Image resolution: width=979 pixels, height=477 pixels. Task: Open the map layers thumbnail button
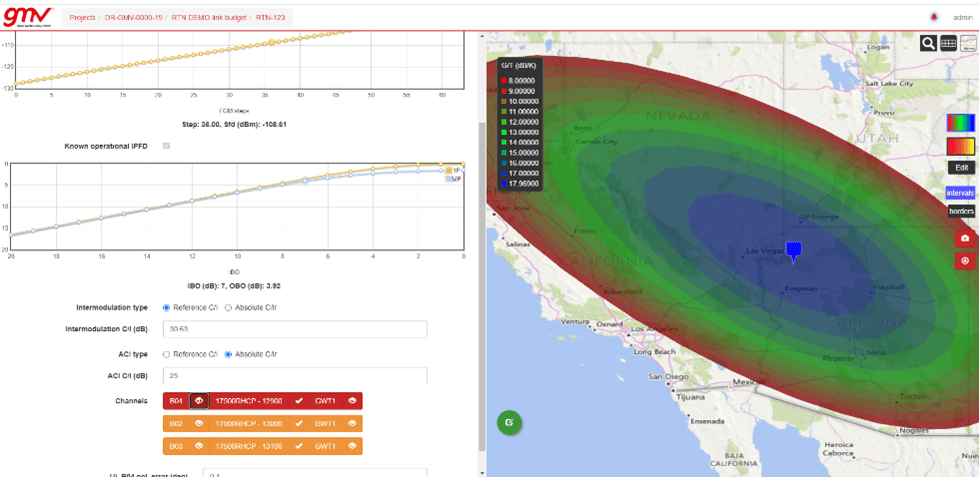968,43
